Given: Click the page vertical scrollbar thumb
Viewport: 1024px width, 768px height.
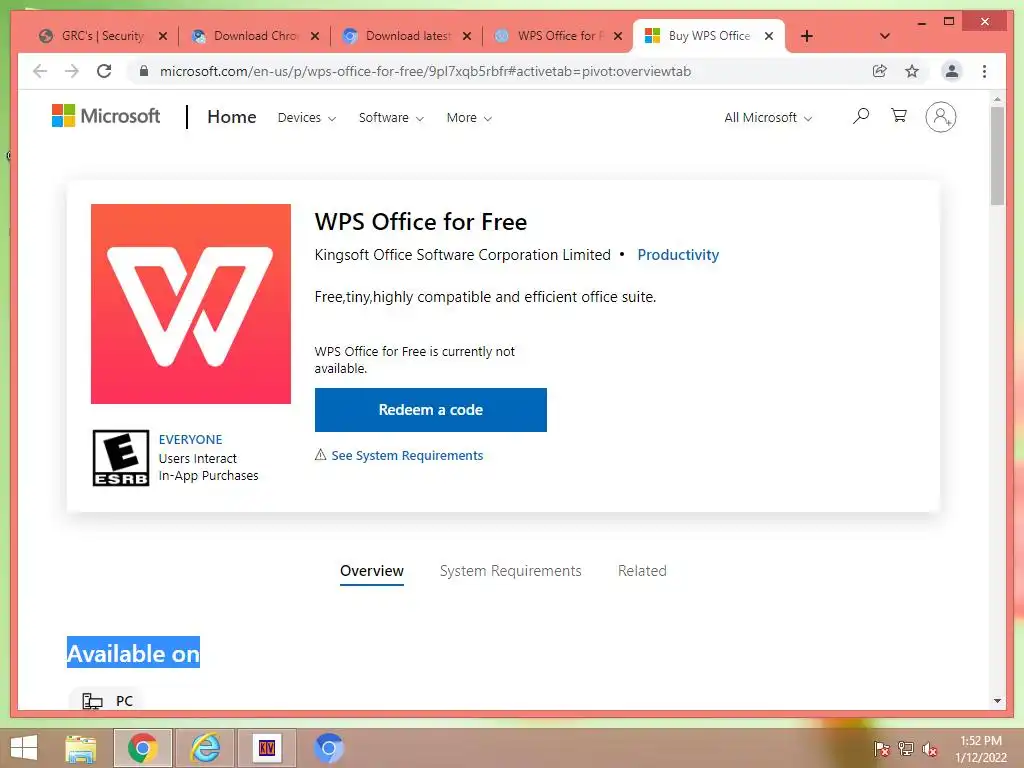Looking at the screenshot, I should [997, 156].
